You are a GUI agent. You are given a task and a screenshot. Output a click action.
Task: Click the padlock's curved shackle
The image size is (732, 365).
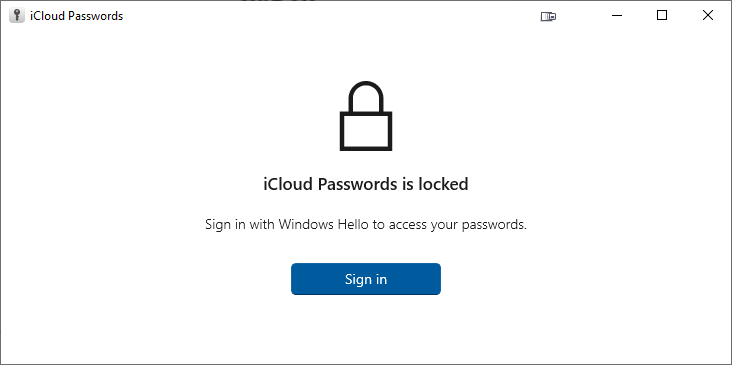(366, 96)
